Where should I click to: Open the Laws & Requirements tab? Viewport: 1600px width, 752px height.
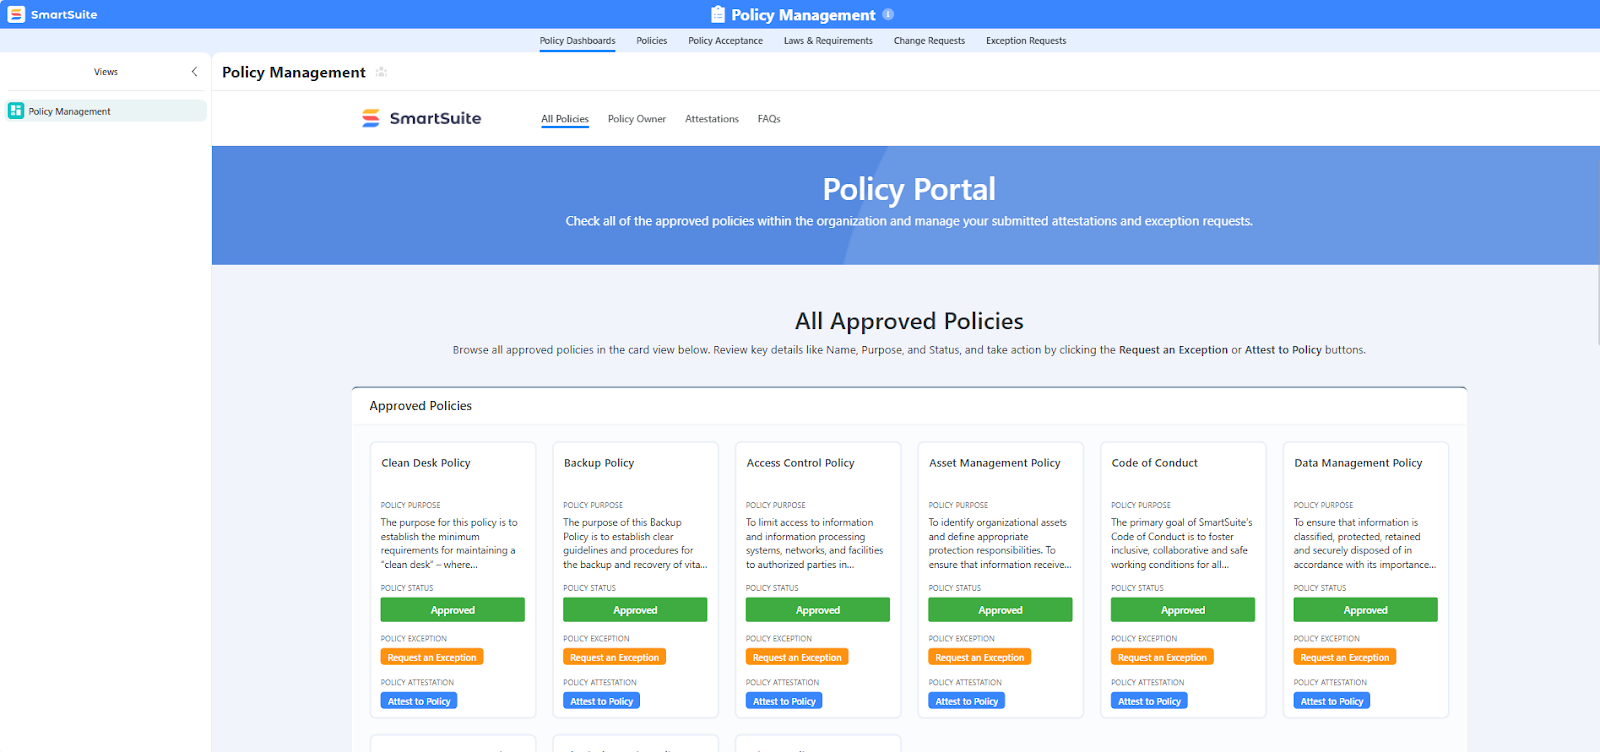[x=828, y=41]
